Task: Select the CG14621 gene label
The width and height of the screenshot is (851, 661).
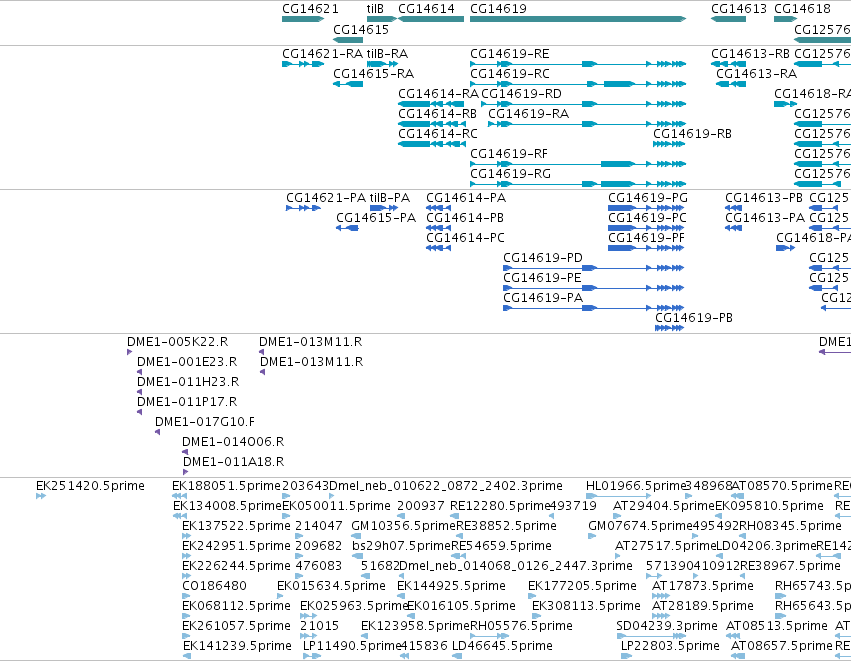Action: point(310,9)
